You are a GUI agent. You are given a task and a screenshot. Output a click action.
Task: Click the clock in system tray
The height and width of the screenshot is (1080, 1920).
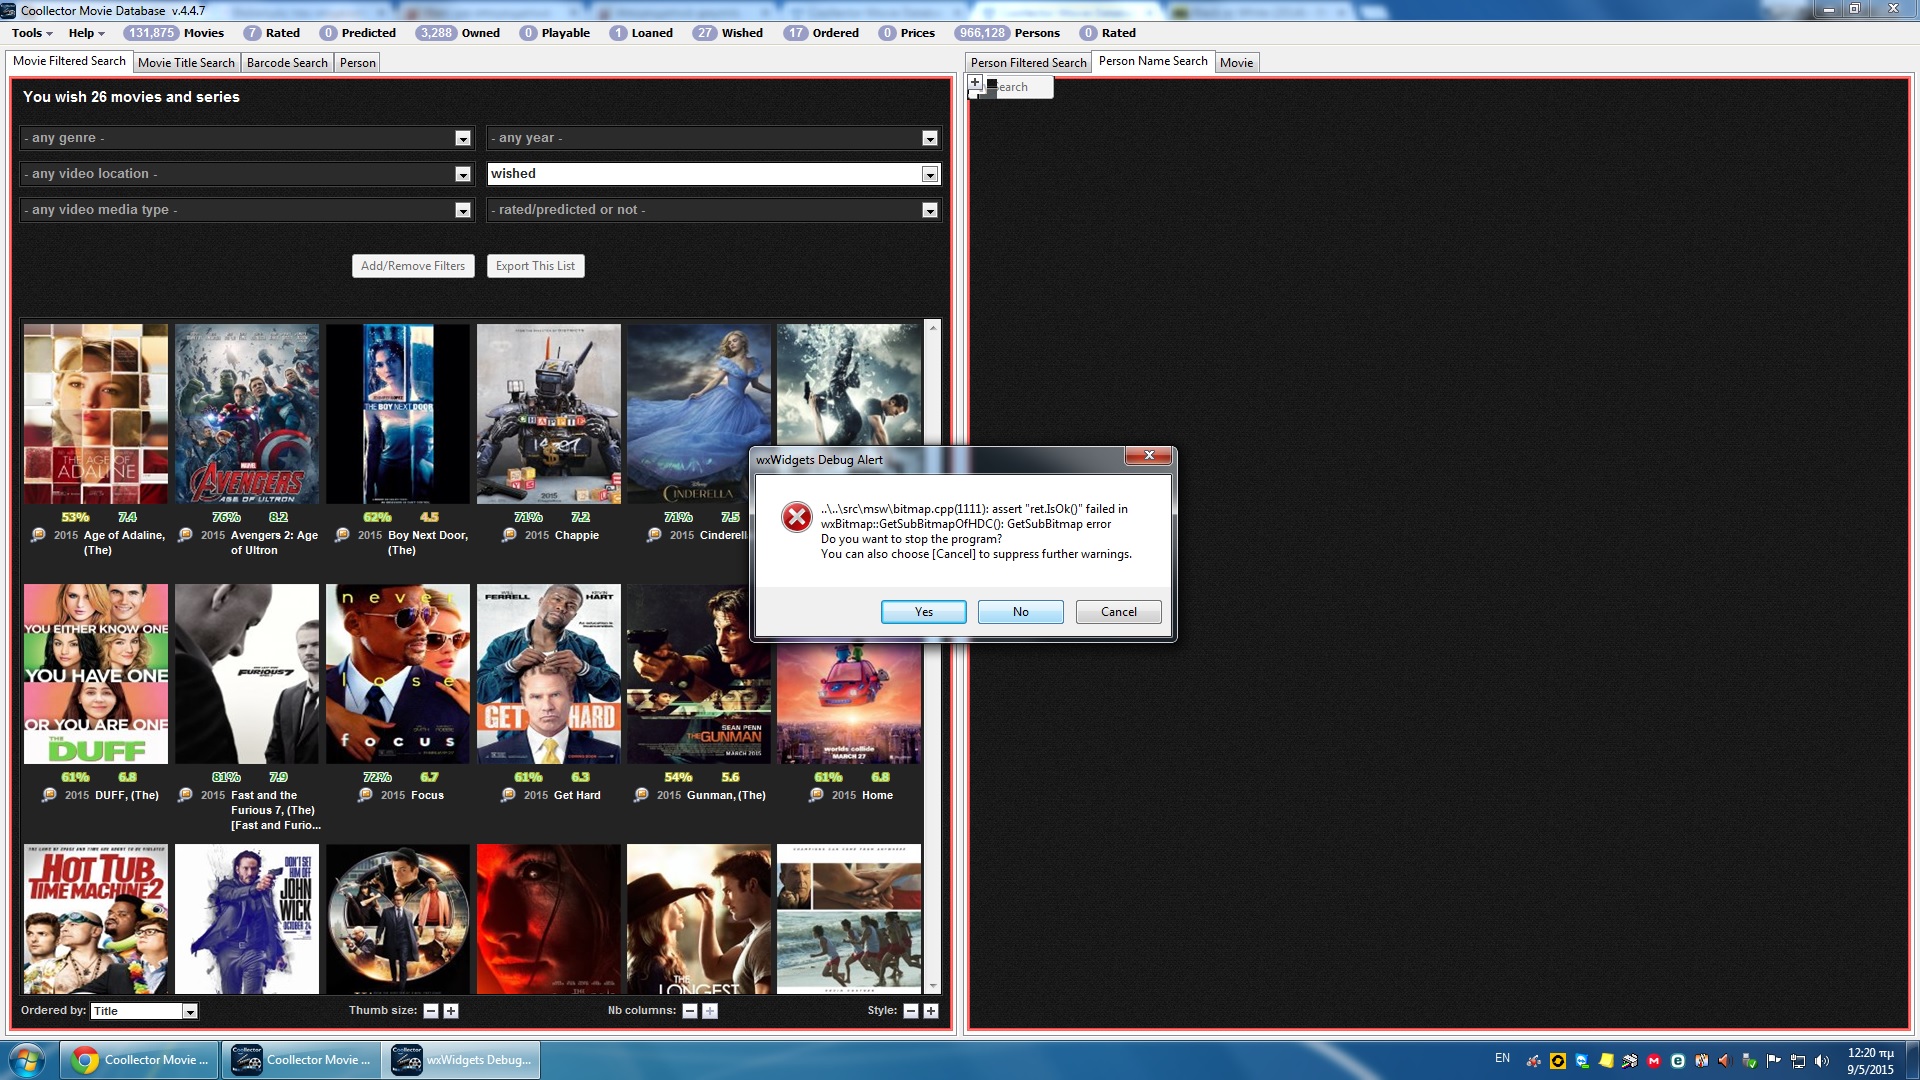tap(1870, 1061)
